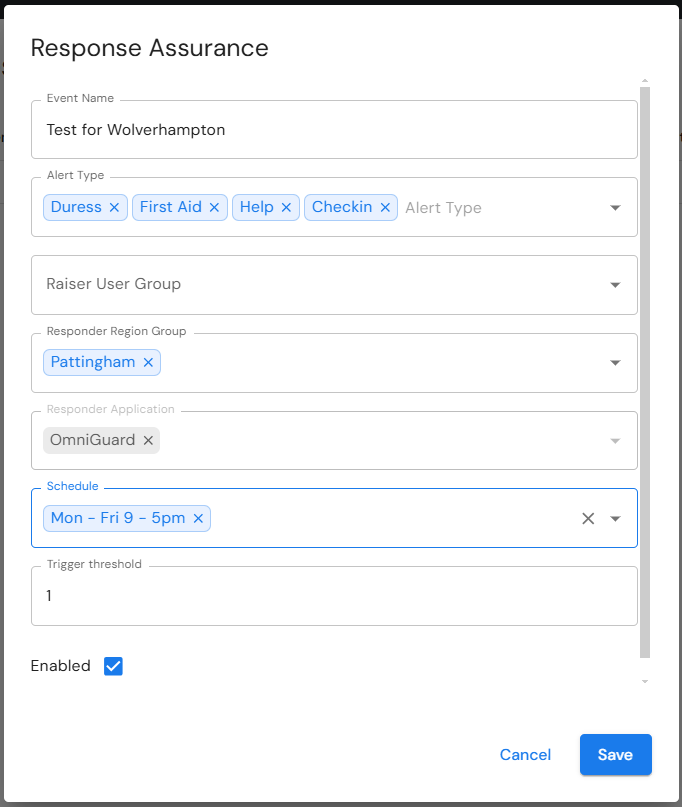Open the Alert Type dropdown arrow
Image resolution: width=682 pixels, height=807 pixels.
pos(615,208)
